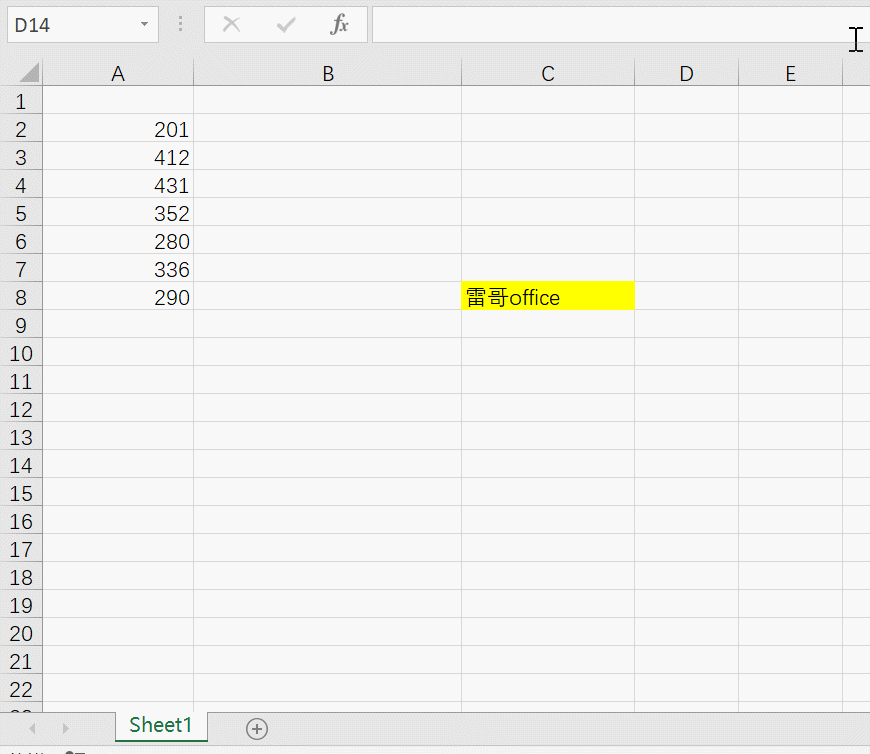Click the formula bar options dots handle

coord(180,24)
